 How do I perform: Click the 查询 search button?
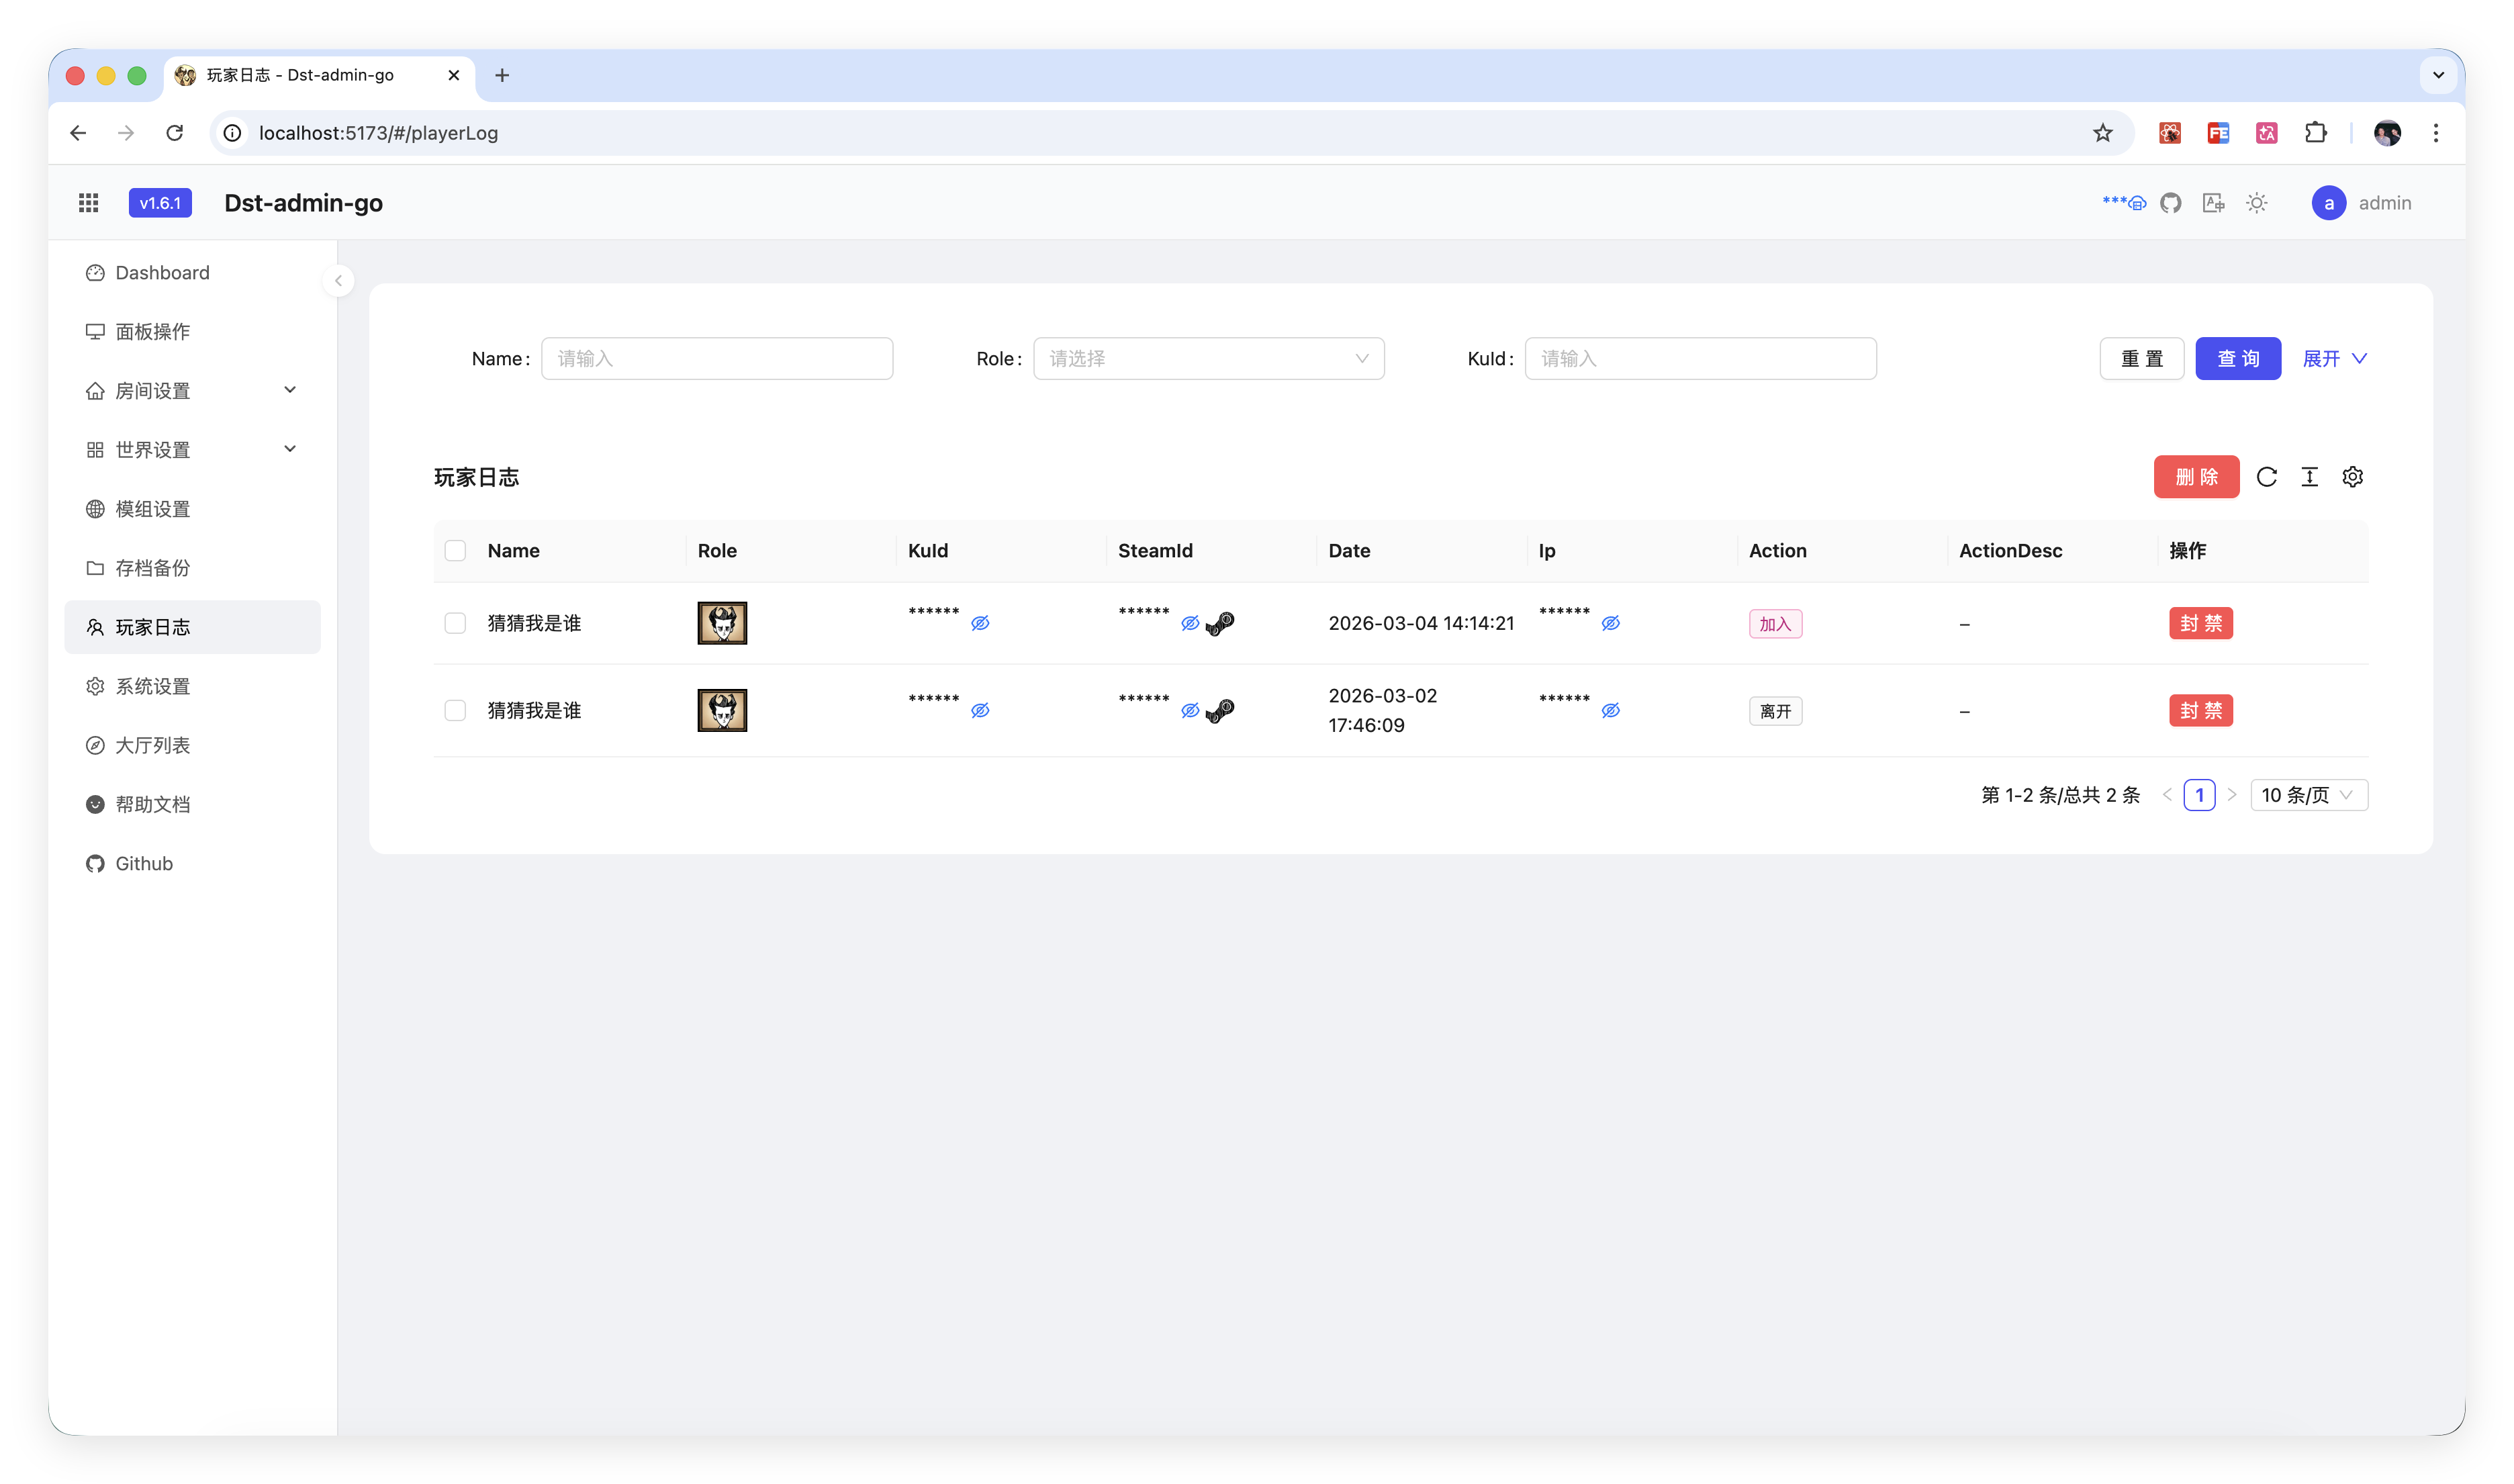click(x=2237, y=359)
